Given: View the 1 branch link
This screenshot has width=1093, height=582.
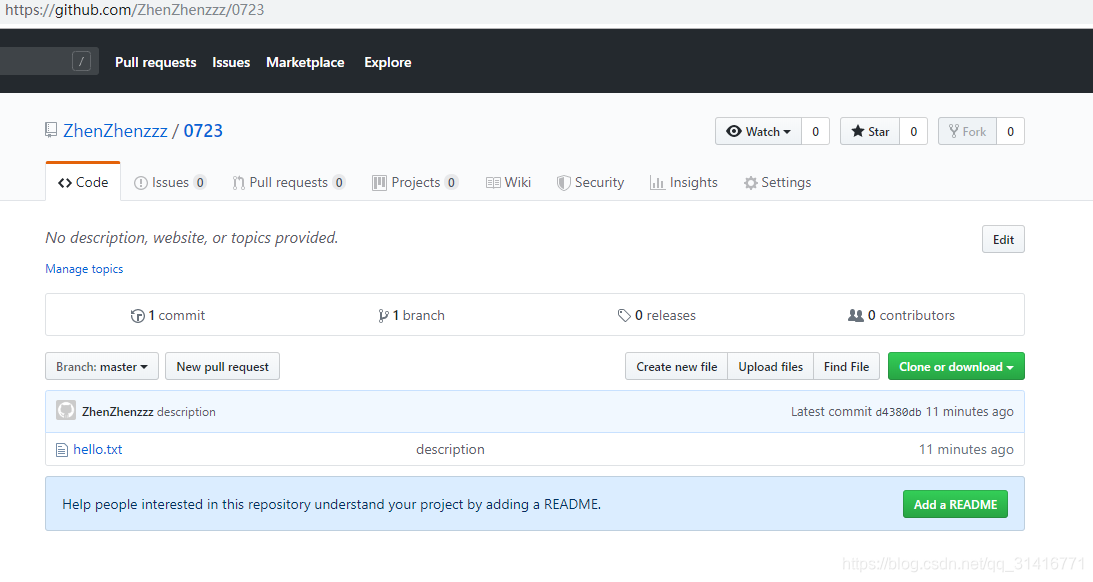Looking at the screenshot, I should (411, 316).
